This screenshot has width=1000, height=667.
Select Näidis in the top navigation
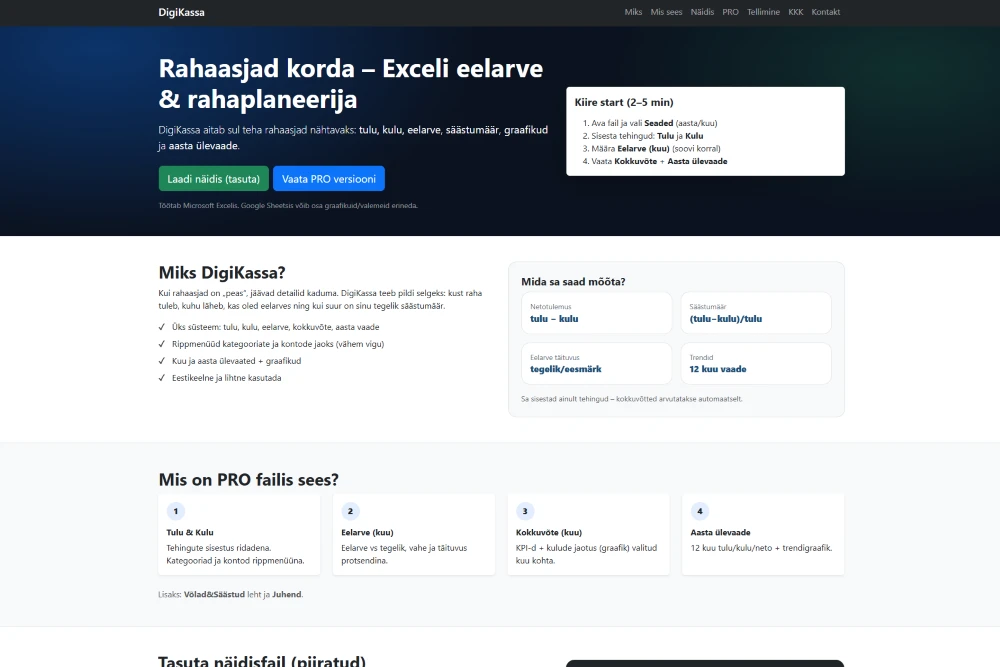click(x=702, y=12)
